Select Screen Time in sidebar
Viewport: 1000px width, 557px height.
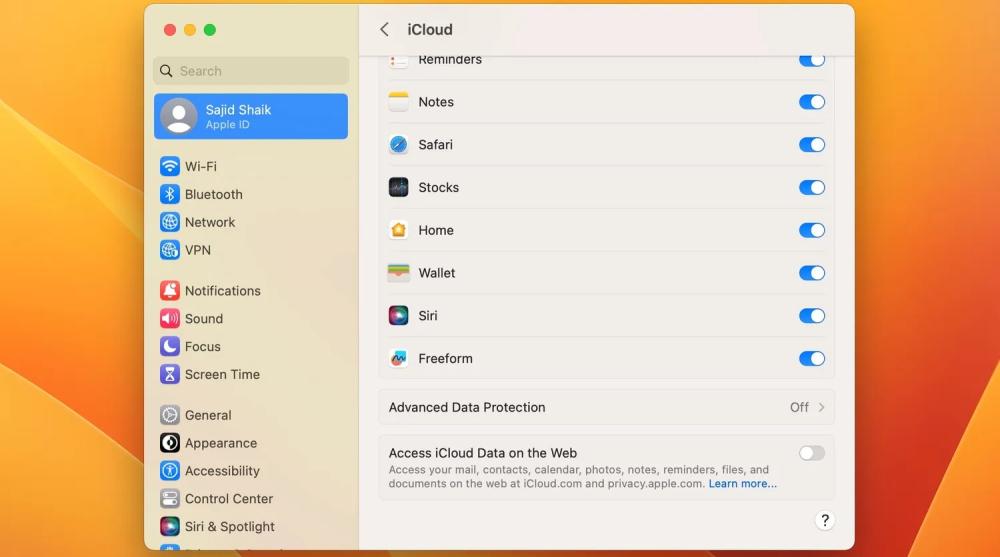click(251, 375)
